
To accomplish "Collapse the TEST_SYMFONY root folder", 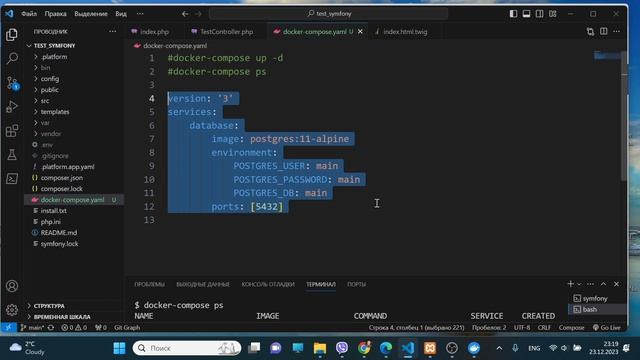I will (54, 46).
